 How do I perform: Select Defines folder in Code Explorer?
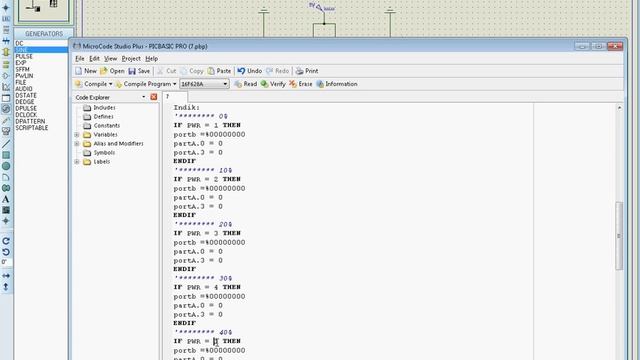98,117
